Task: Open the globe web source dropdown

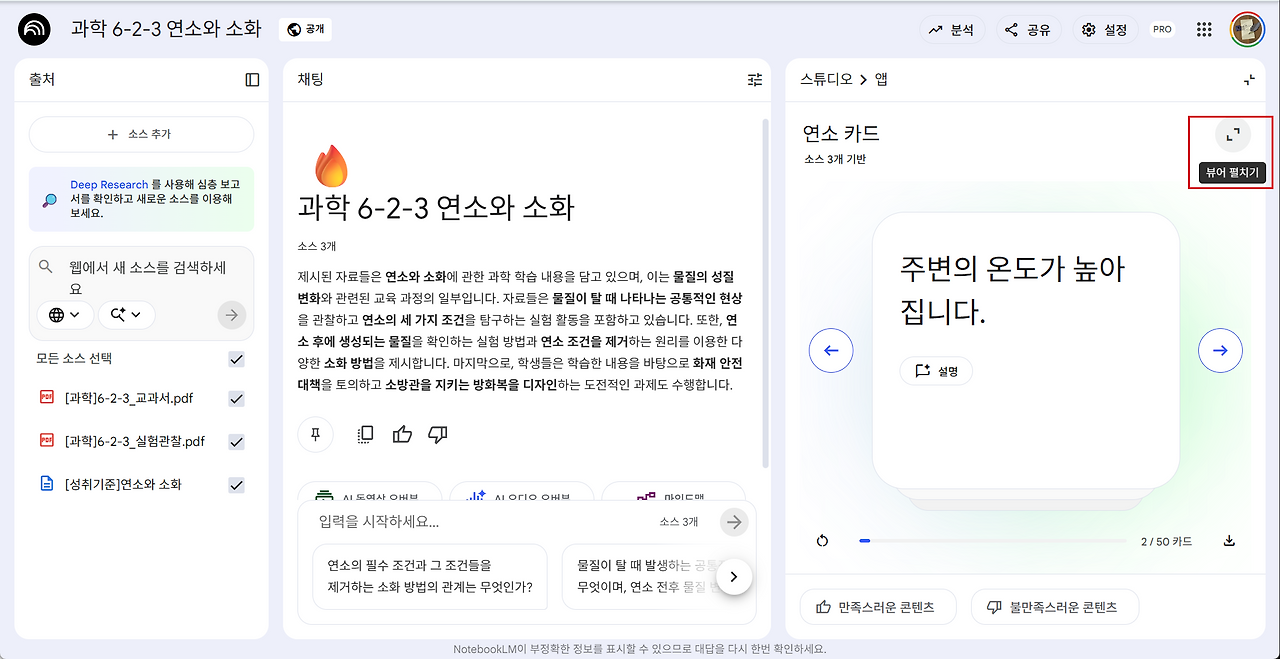Action: pos(66,314)
